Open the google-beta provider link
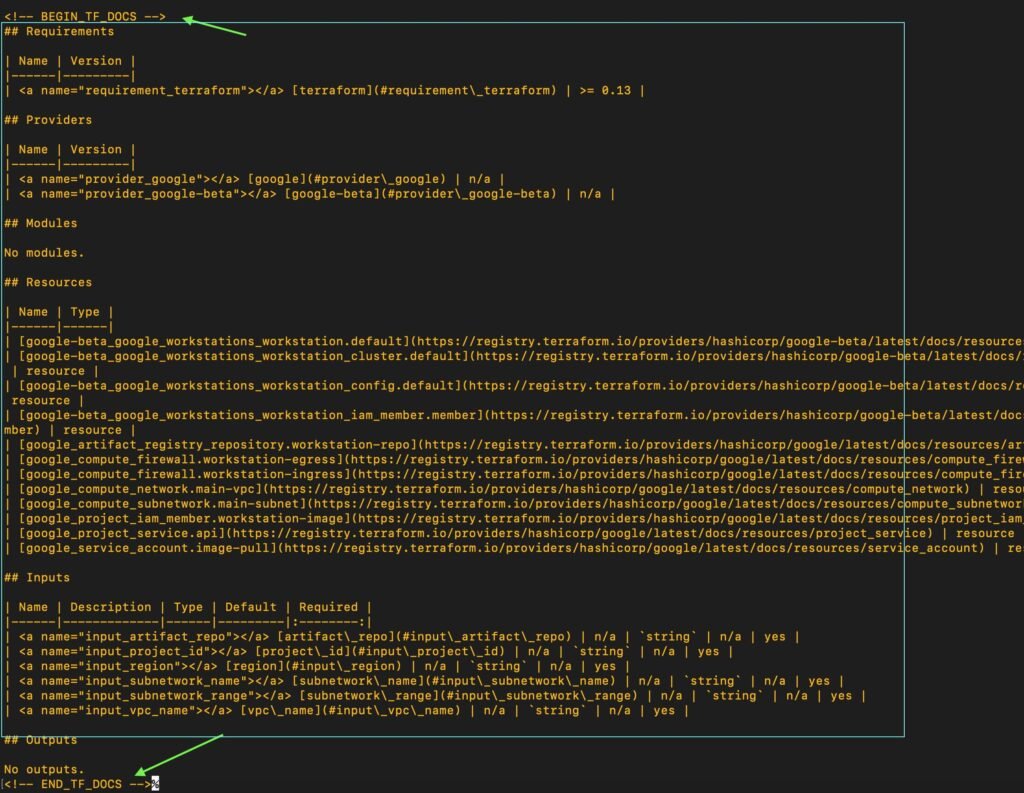The image size is (1024, 793). 330,193
